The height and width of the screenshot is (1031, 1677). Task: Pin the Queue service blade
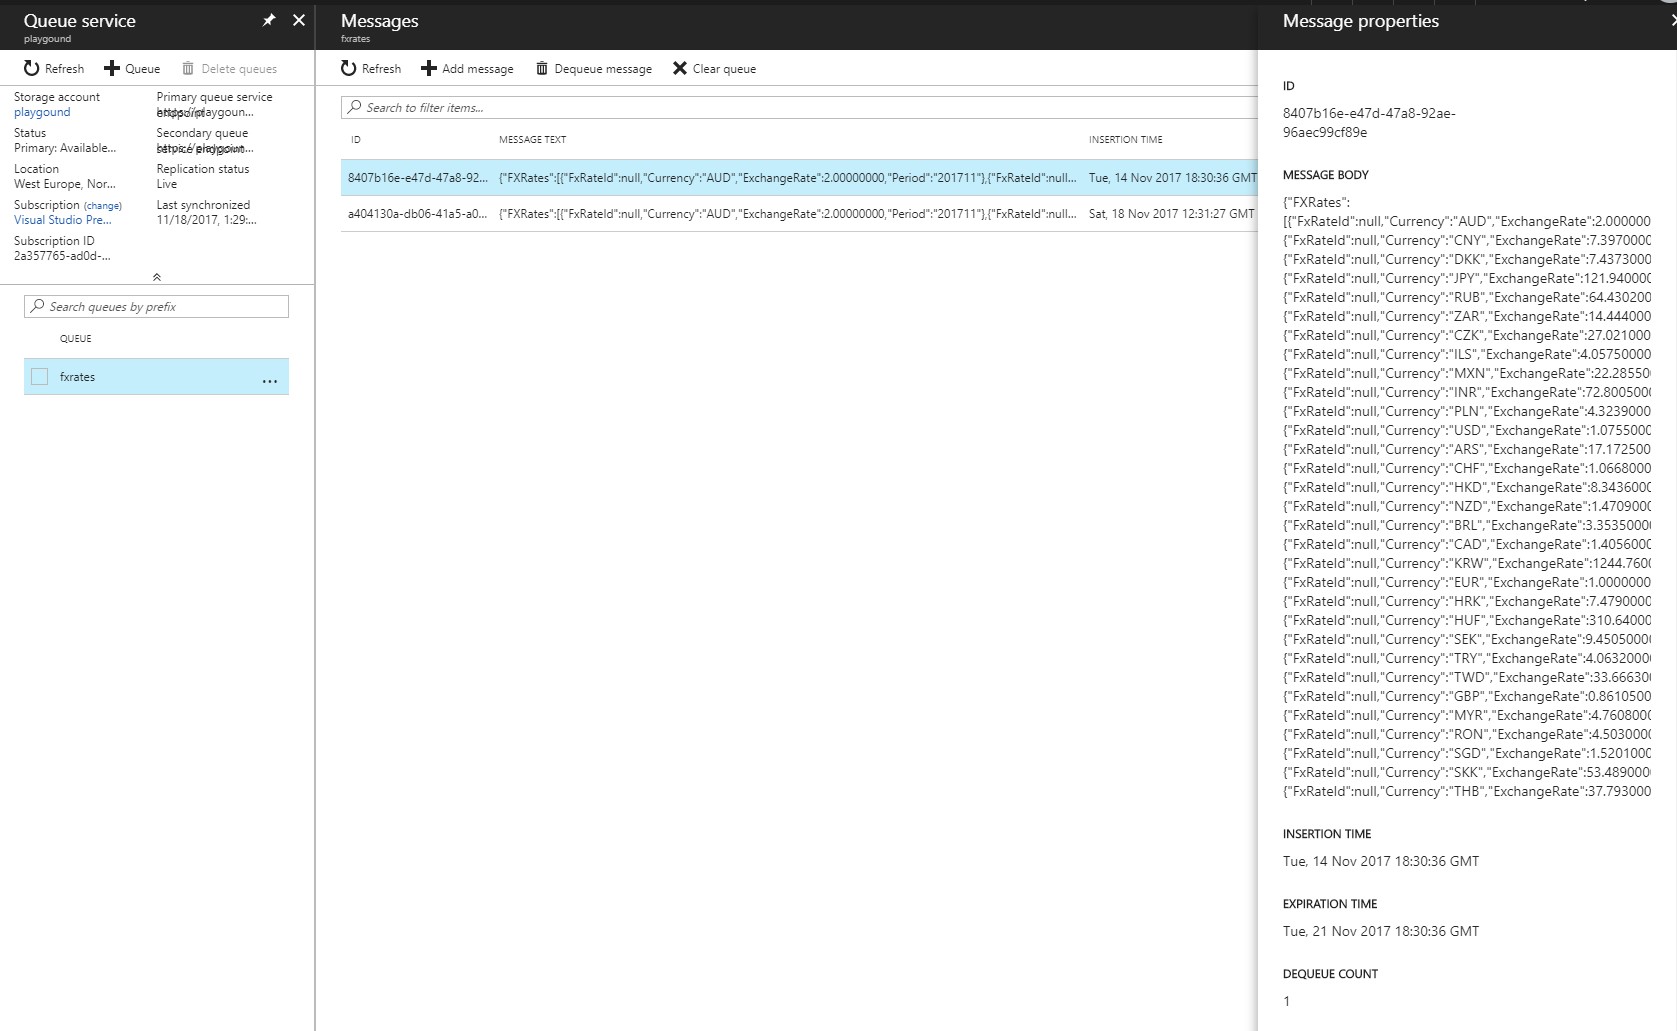268,20
